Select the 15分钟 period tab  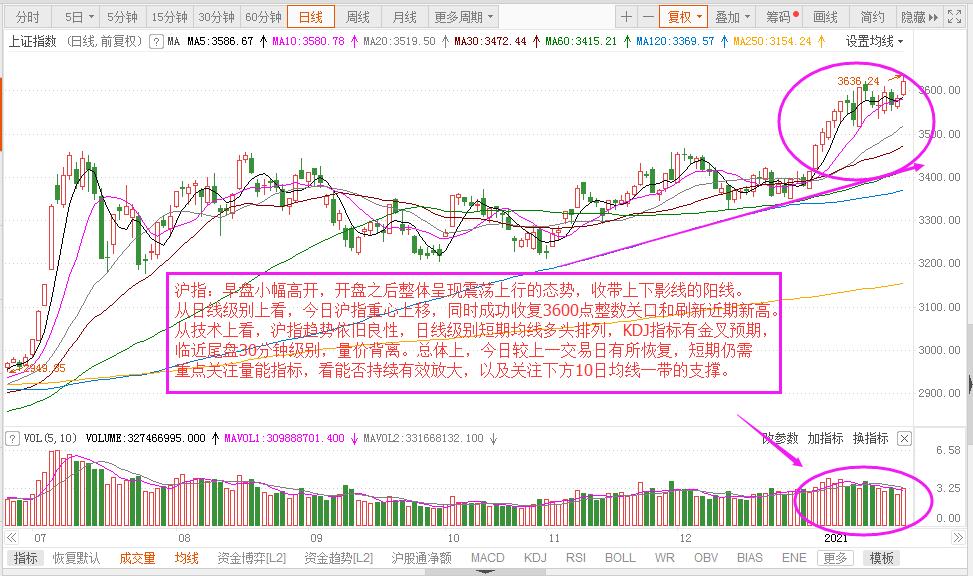(x=169, y=17)
